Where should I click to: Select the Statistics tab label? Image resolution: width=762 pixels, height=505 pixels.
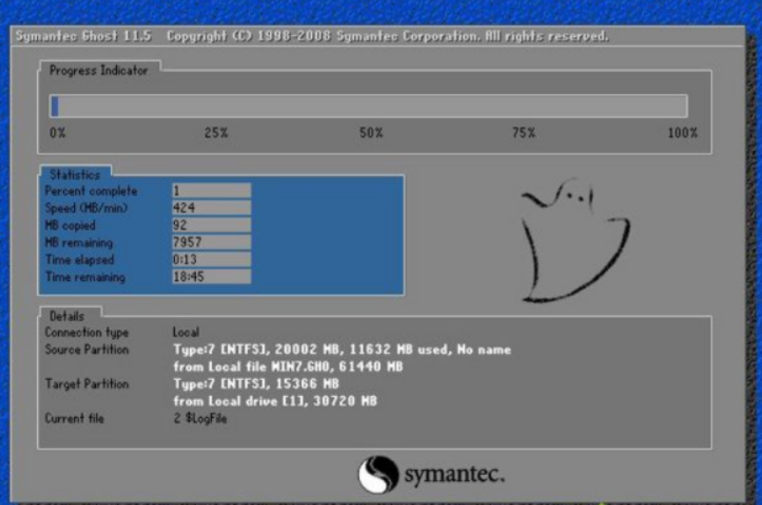click(75, 174)
